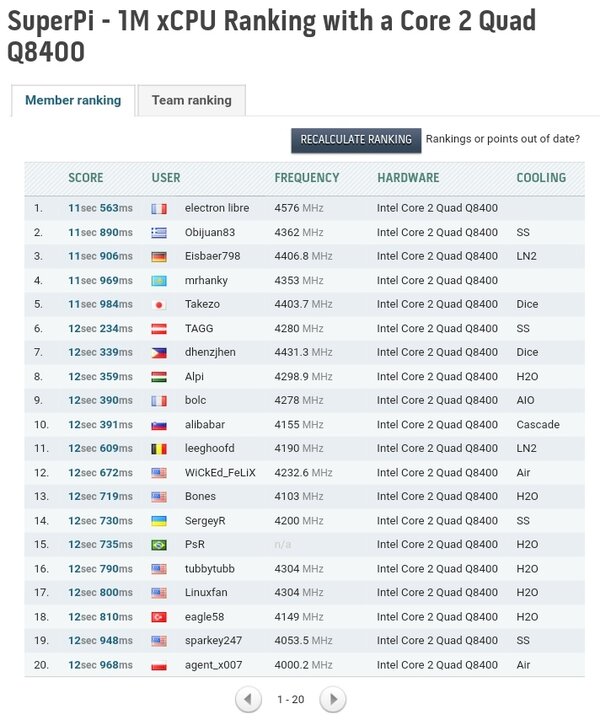Viewport: 611px width, 720px height.
Task: Click the Recalculate Ranking button
Action: coord(356,140)
